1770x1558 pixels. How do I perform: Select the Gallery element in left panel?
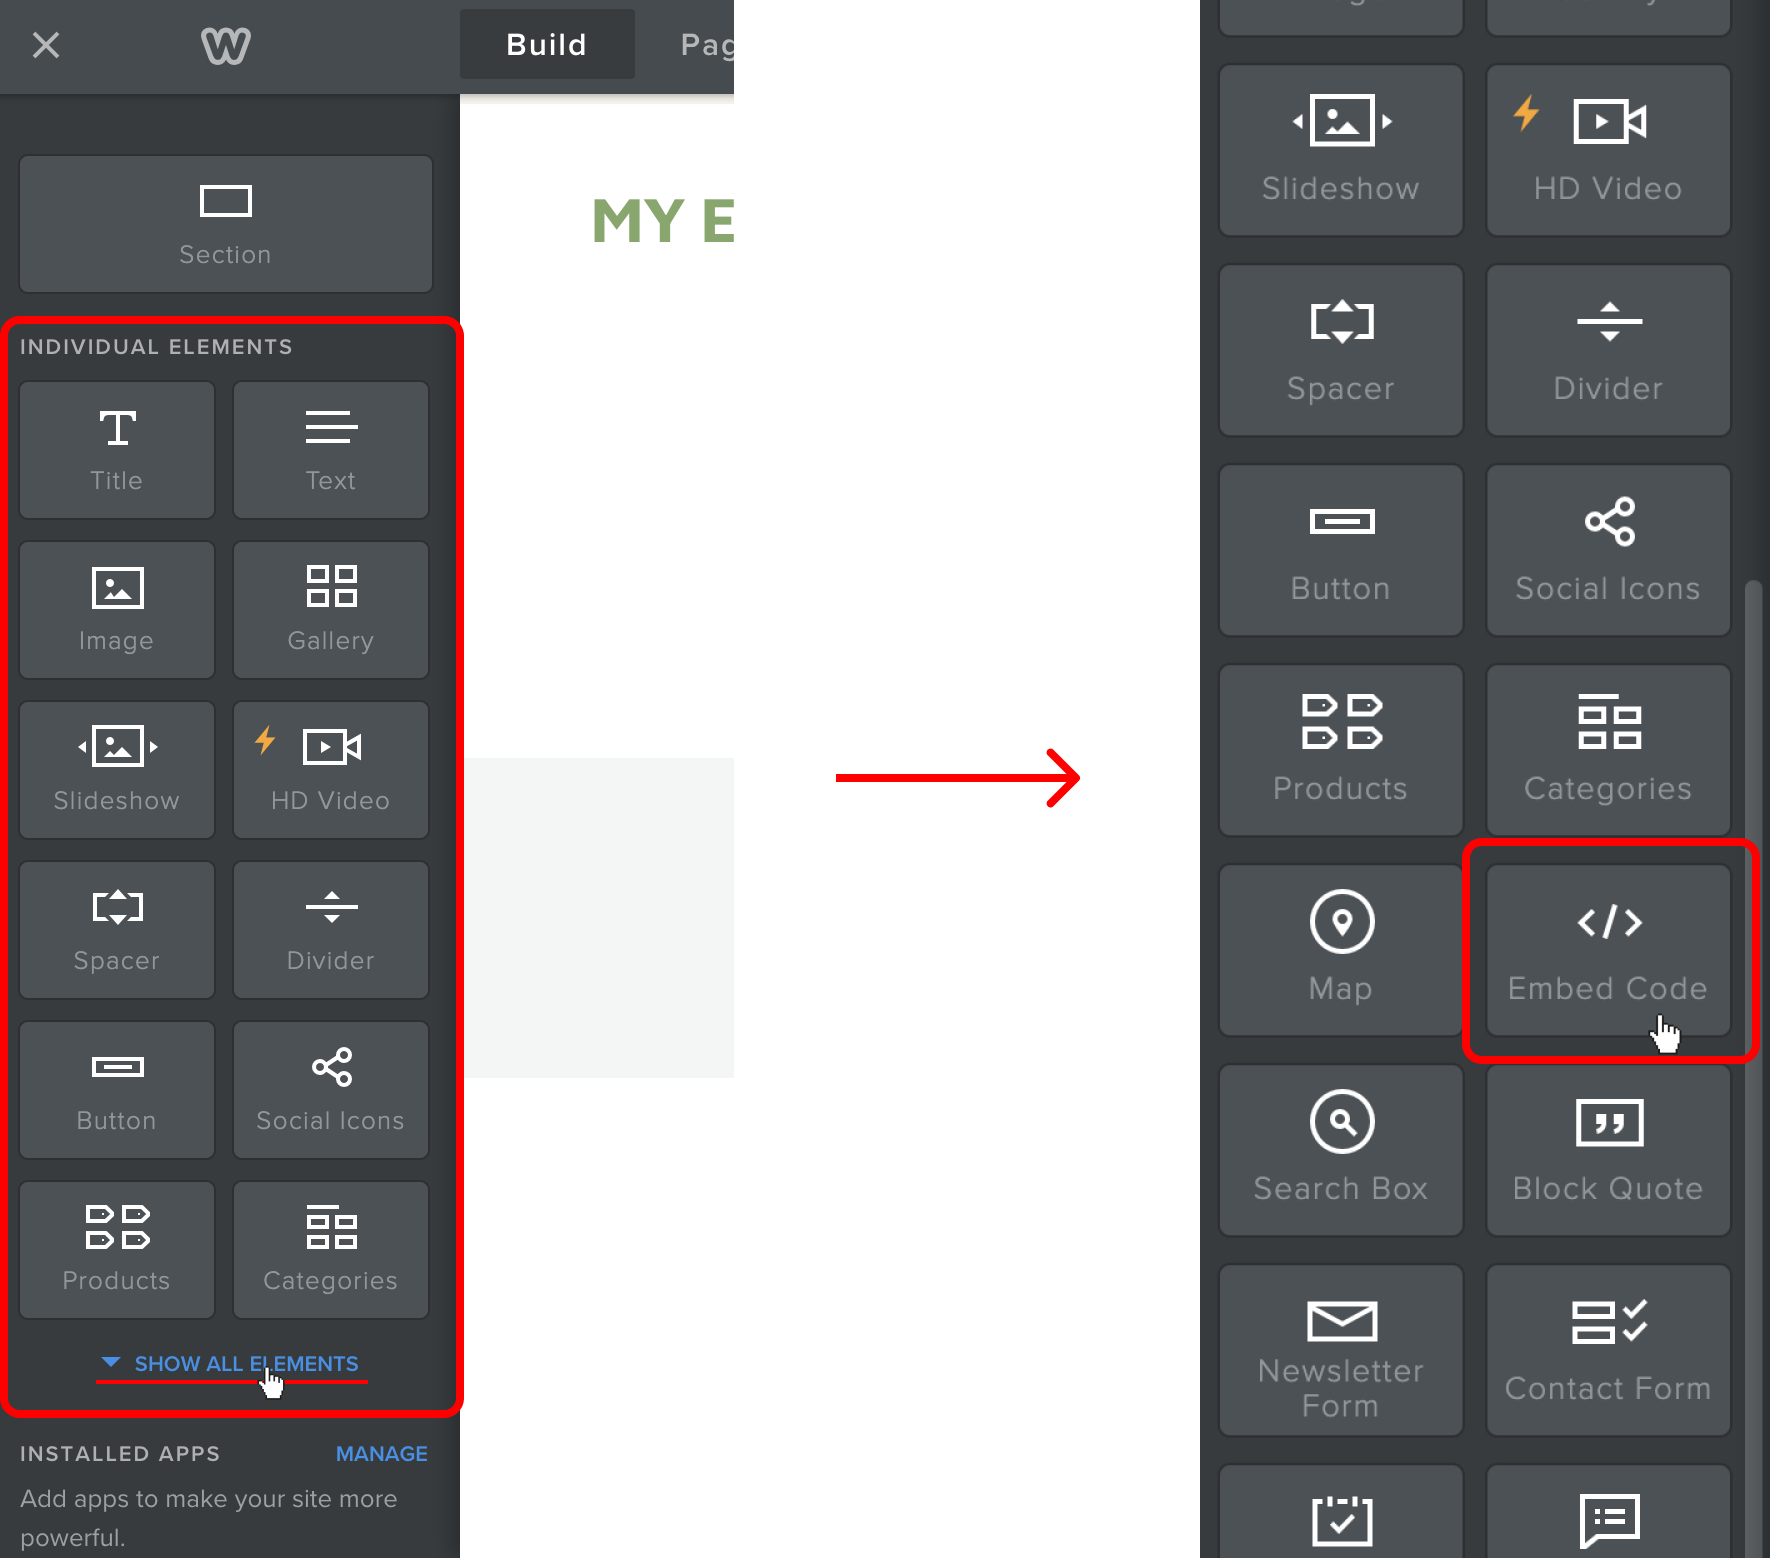331,610
